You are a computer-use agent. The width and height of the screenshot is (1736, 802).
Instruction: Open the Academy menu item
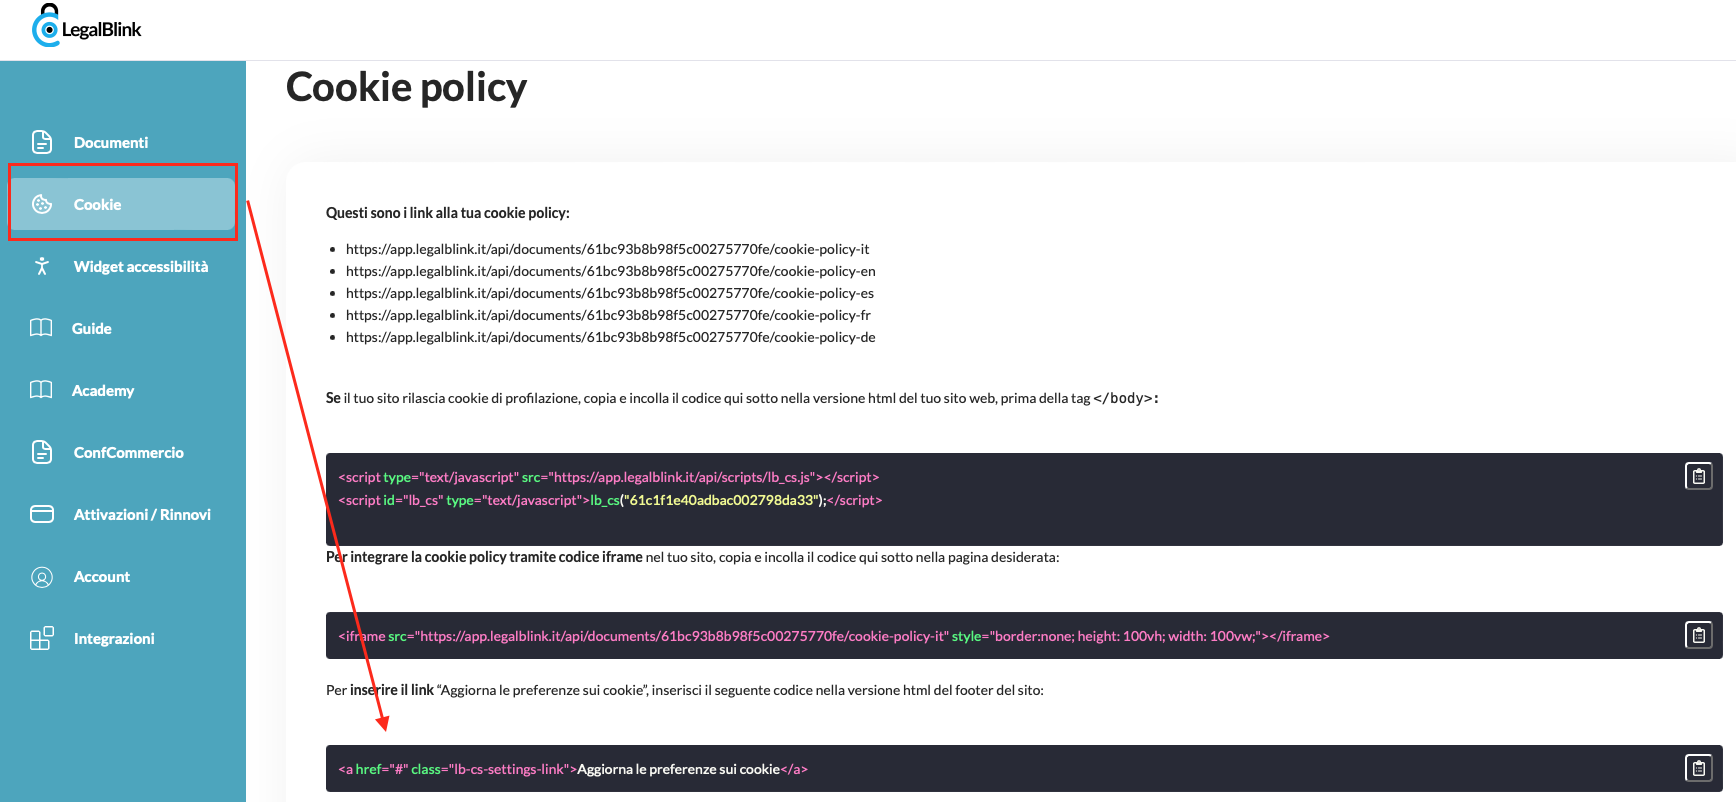click(x=103, y=390)
